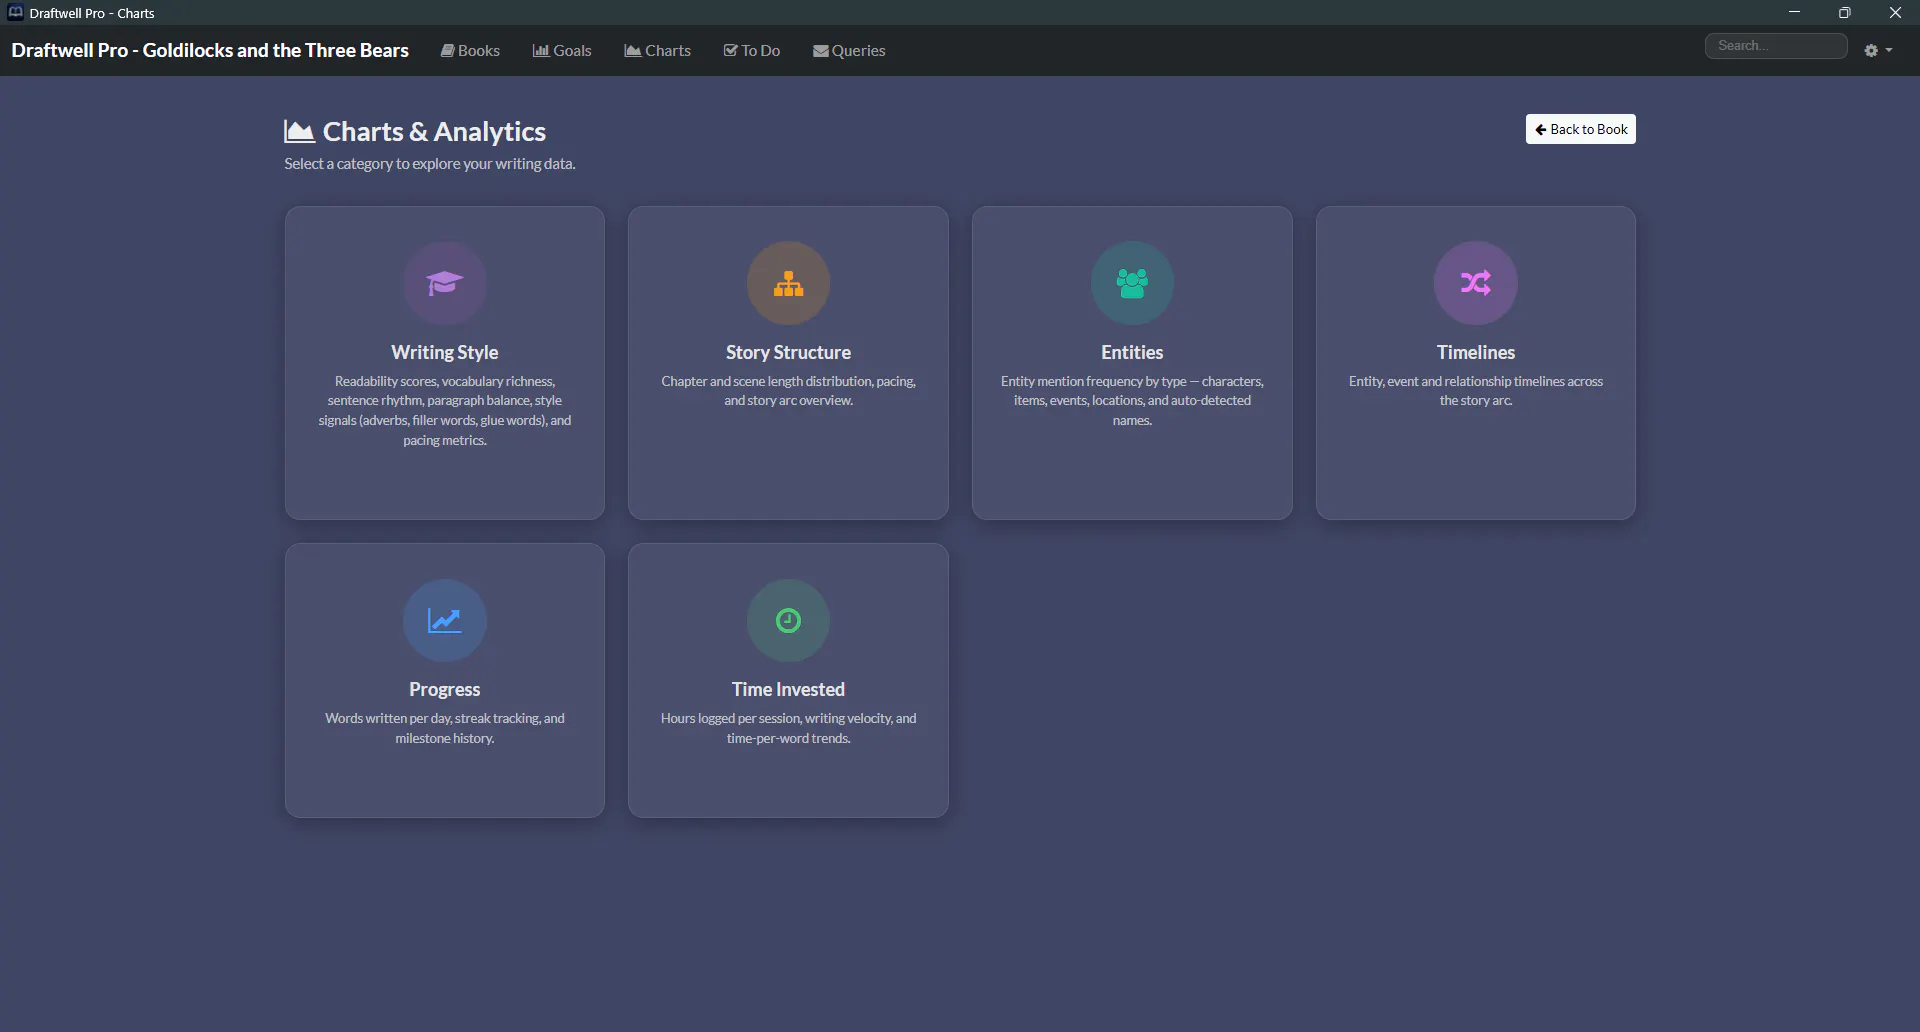Image resolution: width=1920 pixels, height=1032 pixels.
Task: Click the Time Invested clock icon
Action: (788, 620)
